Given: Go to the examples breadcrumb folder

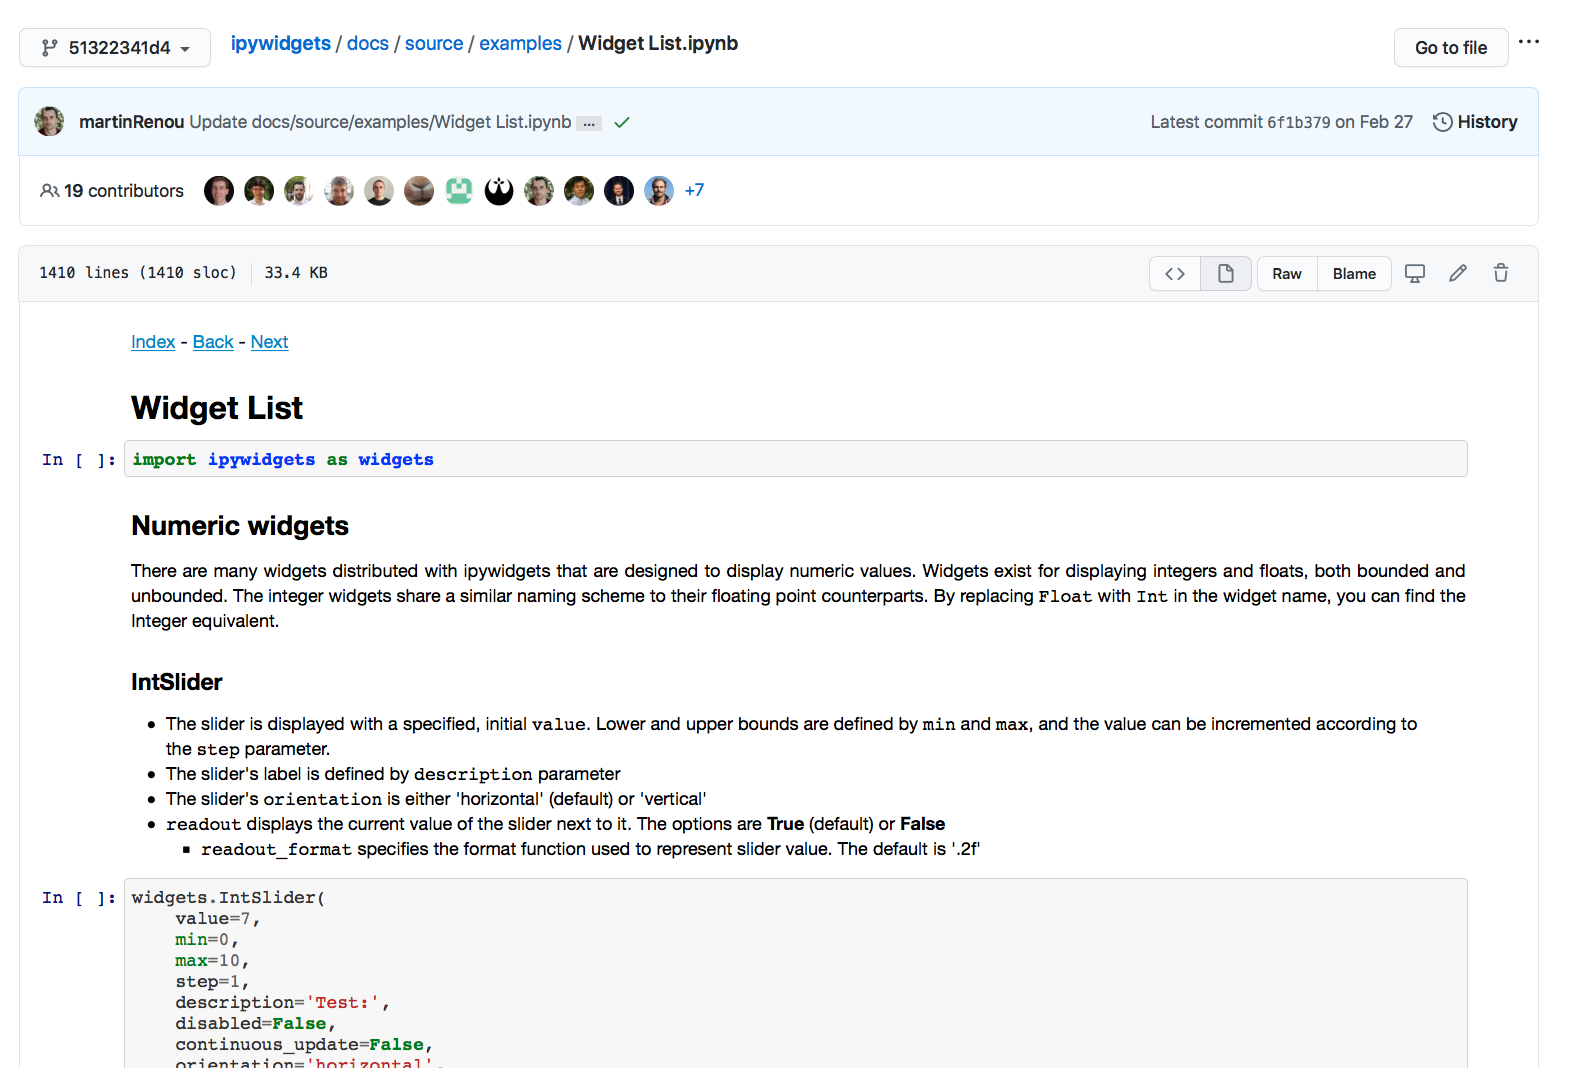Looking at the screenshot, I should [x=520, y=43].
